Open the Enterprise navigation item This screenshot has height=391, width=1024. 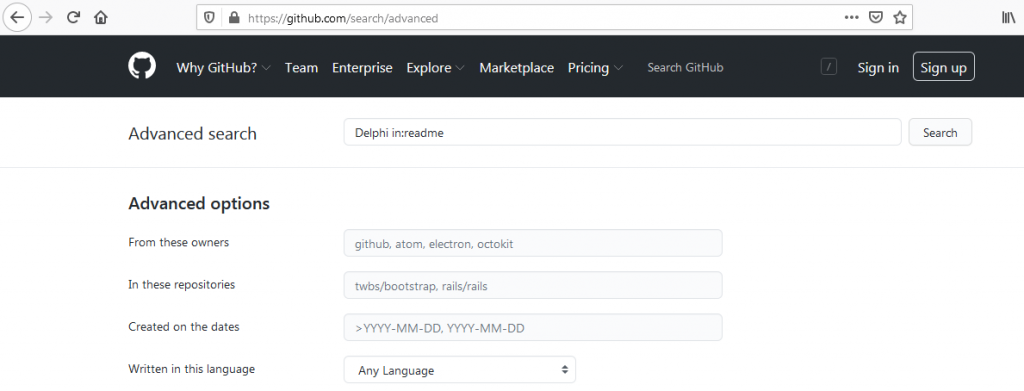[x=362, y=68]
